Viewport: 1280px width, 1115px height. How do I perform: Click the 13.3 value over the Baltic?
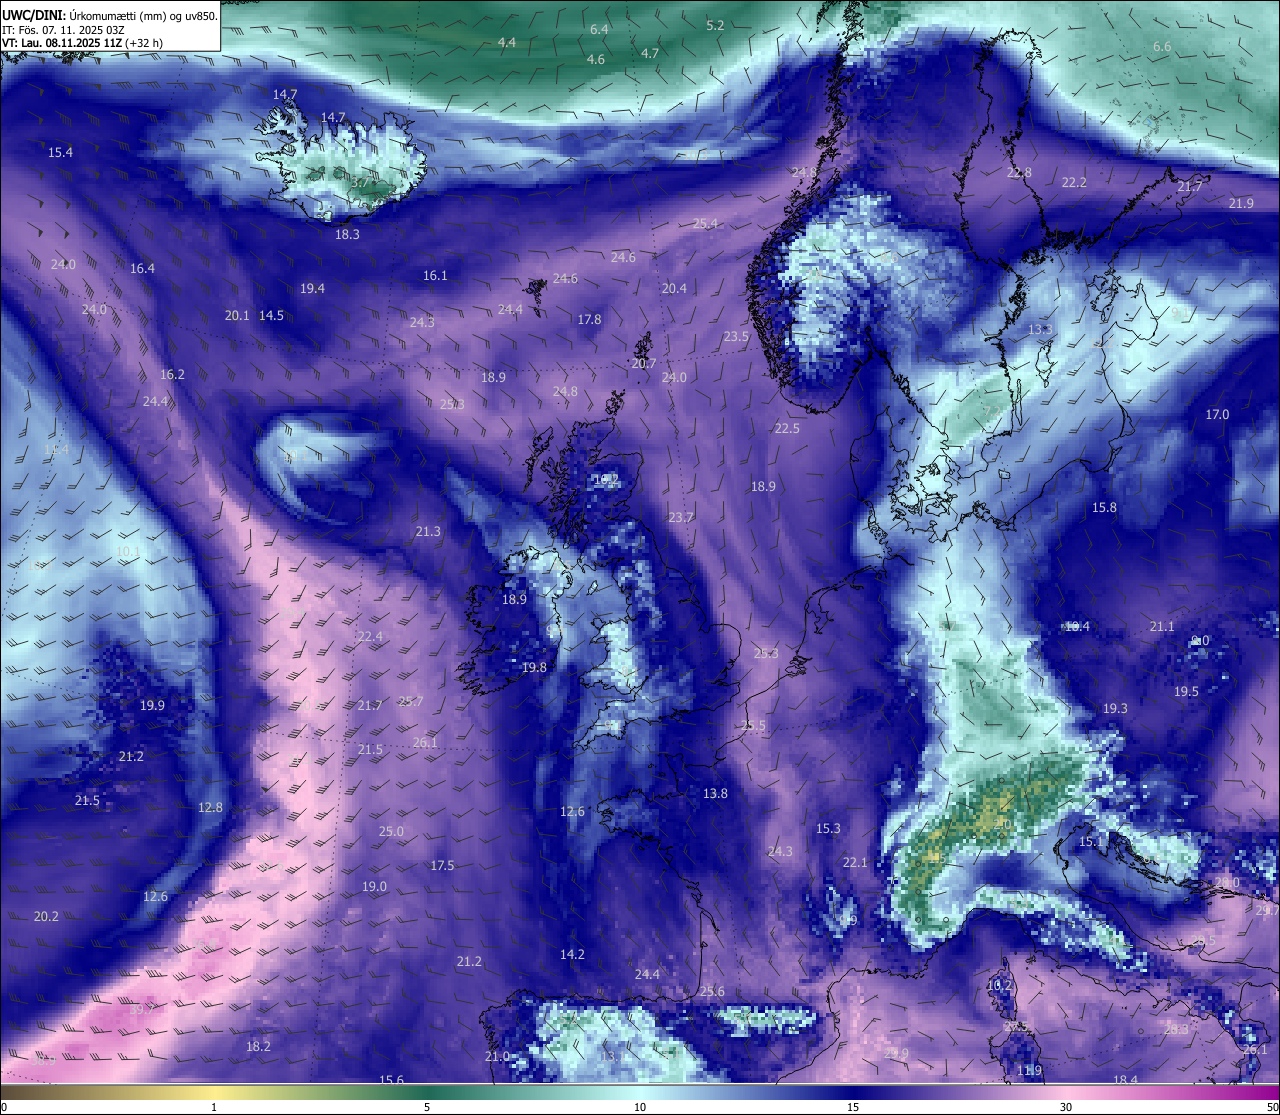coord(1040,330)
